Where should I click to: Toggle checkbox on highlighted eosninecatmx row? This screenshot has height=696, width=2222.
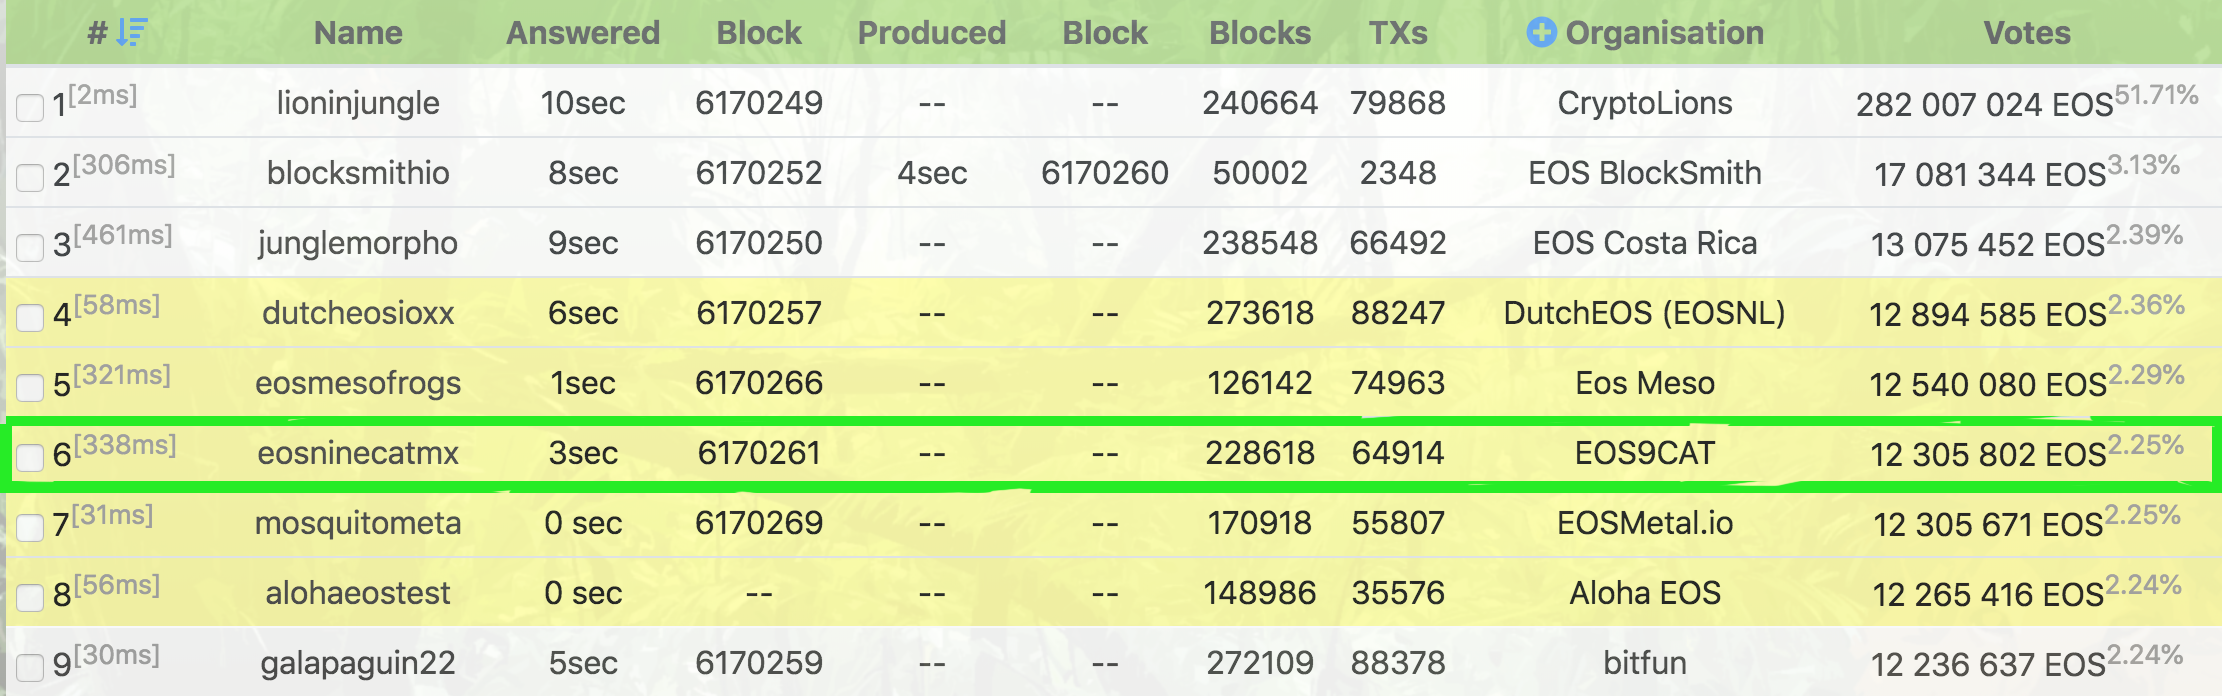tap(30, 457)
